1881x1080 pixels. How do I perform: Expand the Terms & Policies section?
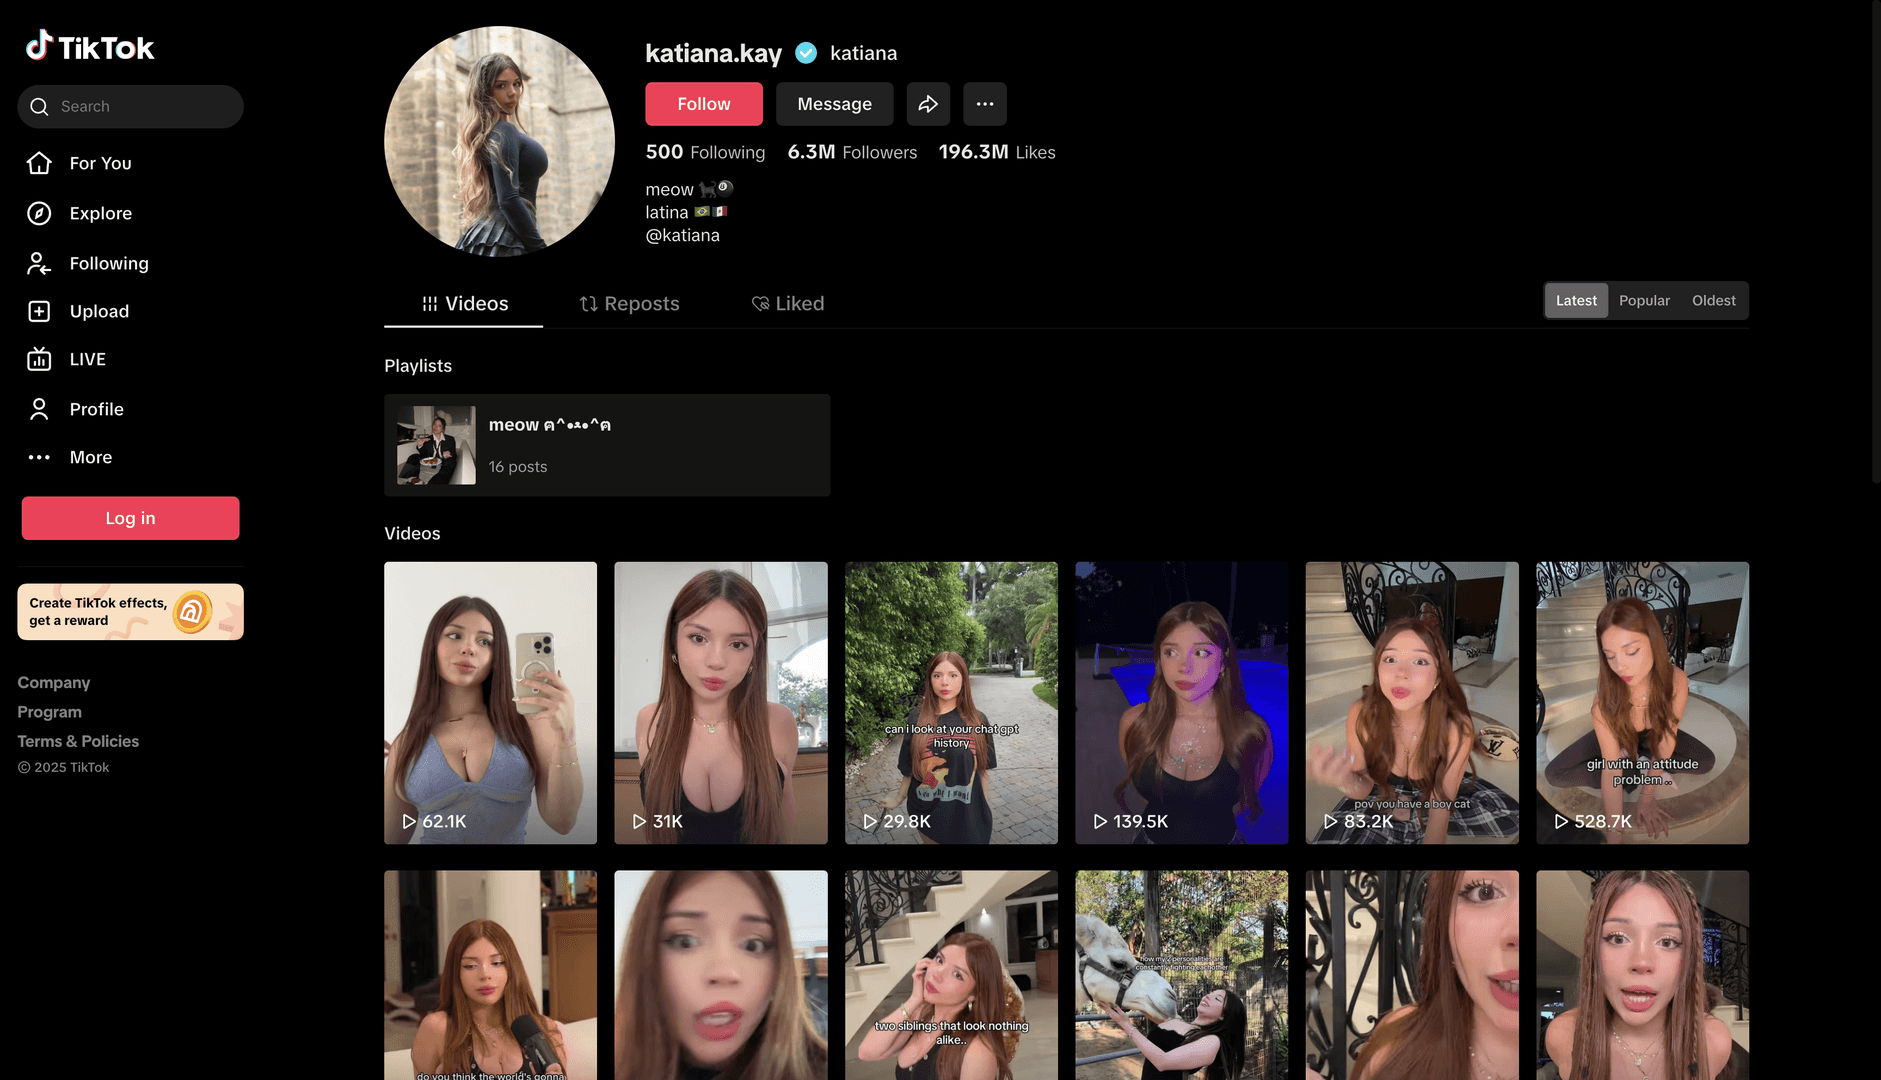pyautogui.click(x=78, y=741)
